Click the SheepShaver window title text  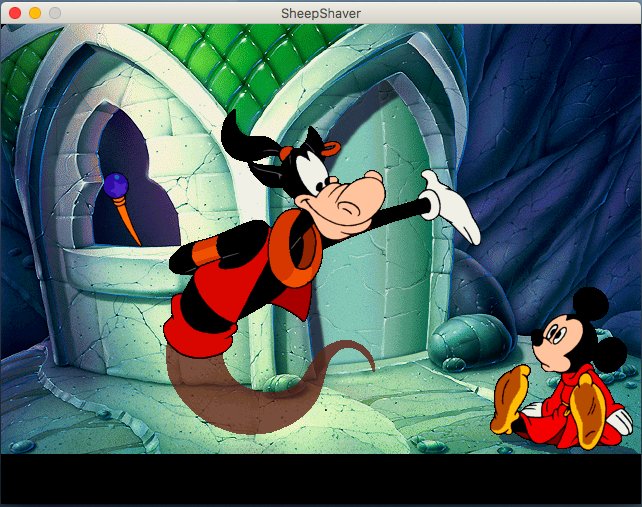(321, 12)
